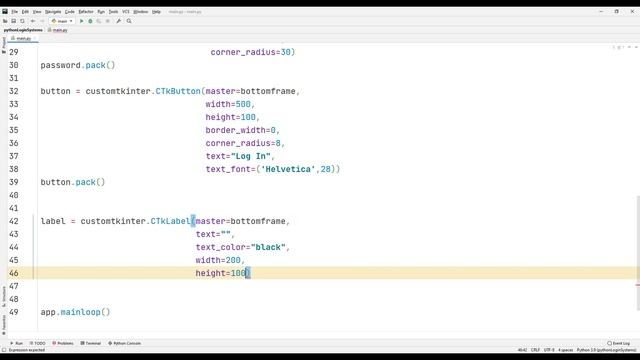Image resolution: width=640 pixels, height=360 pixels.
Task: Open the File menu
Action: [14, 12]
